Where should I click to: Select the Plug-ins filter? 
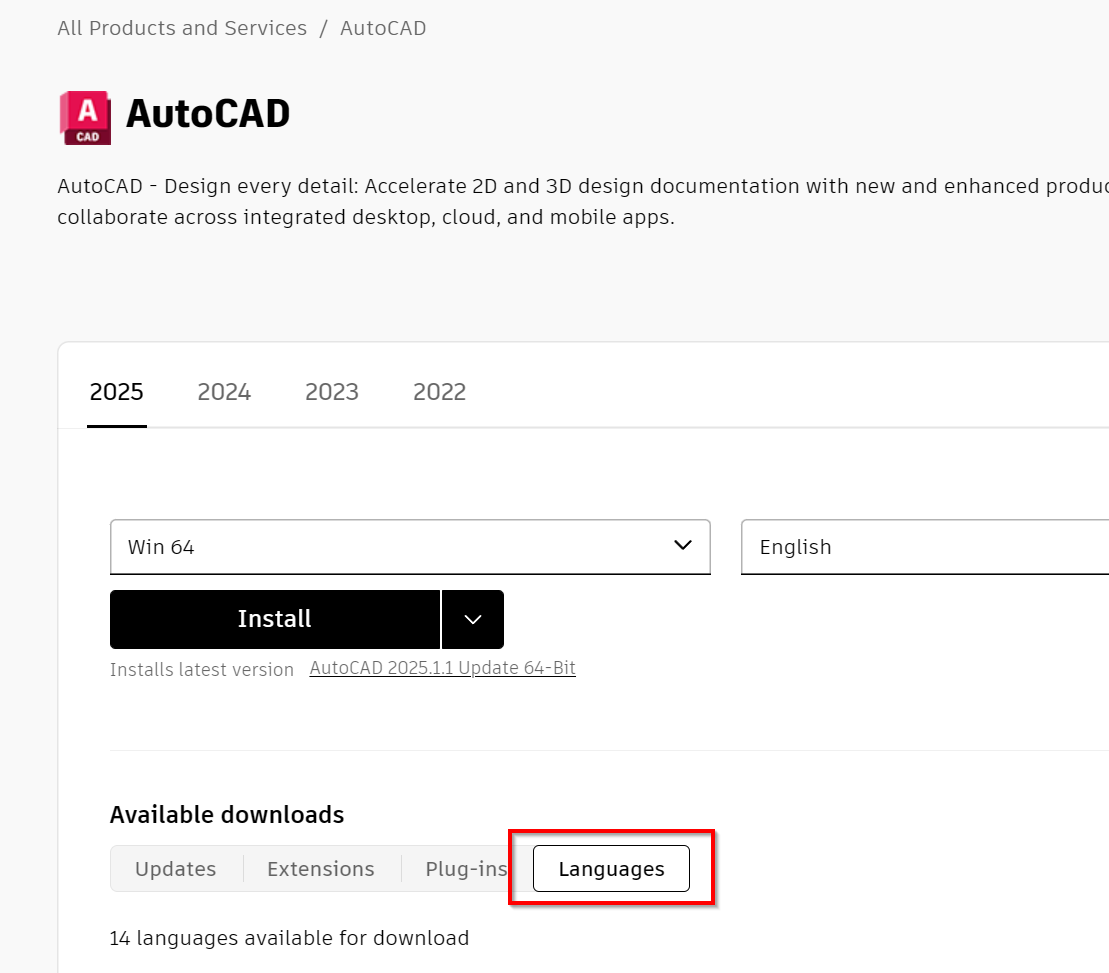465,868
